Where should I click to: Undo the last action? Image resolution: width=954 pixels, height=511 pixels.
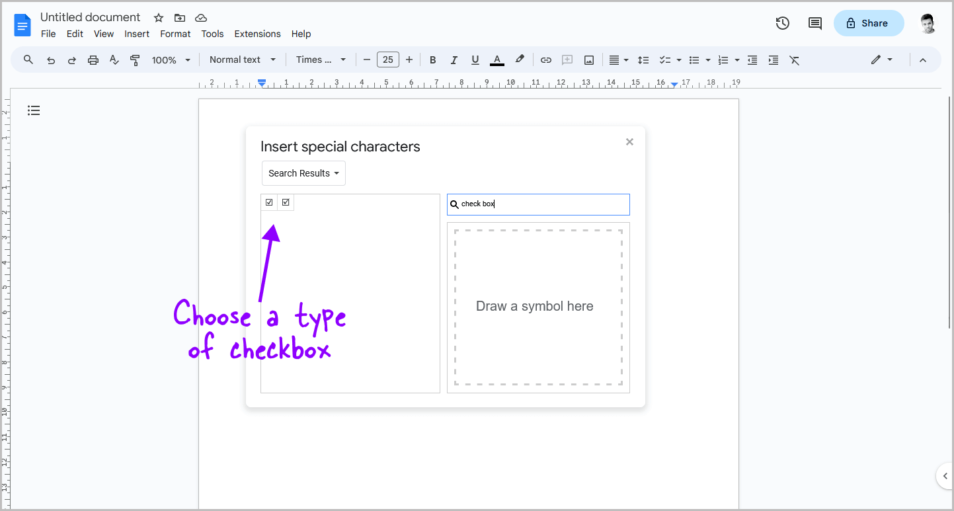click(x=50, y=60)
